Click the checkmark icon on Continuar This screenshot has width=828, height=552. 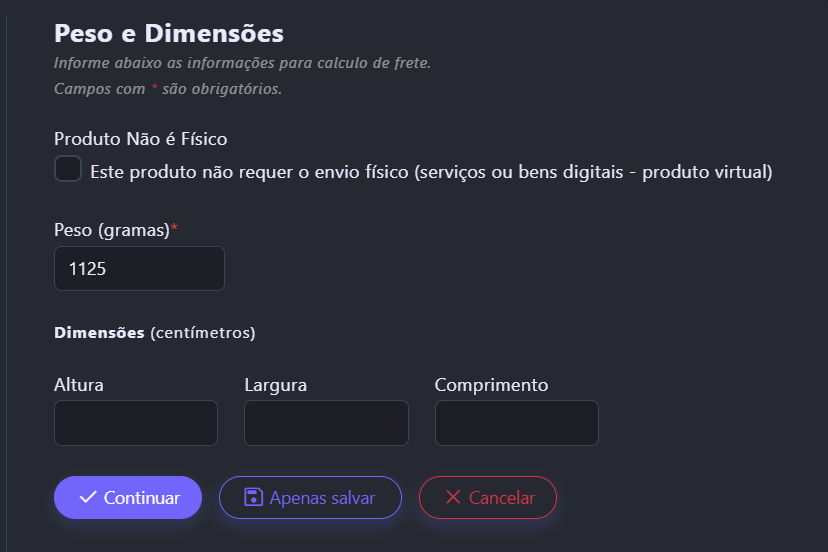point(88,498)
